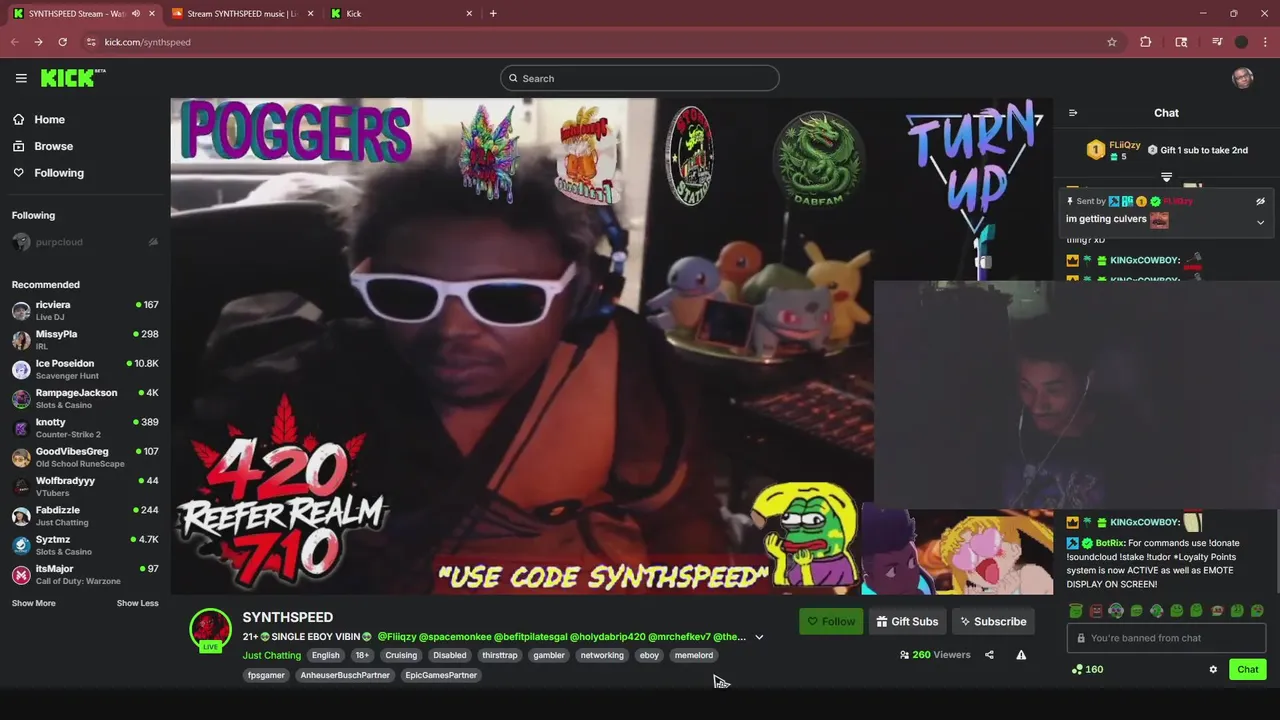Viewport: 1280px width, 720px height.
Task: Expand the gift leaderboard handle
Action: point(1166,177)
